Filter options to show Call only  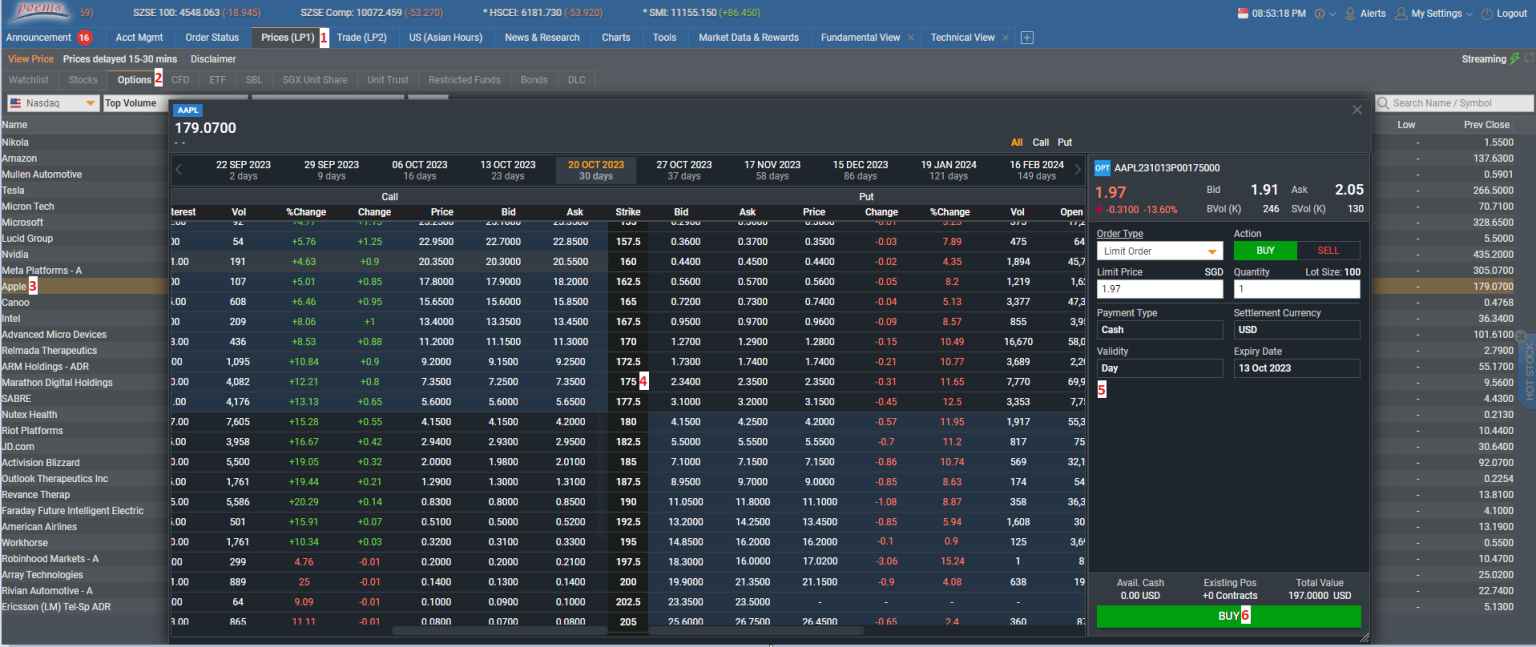(1040, 142)
